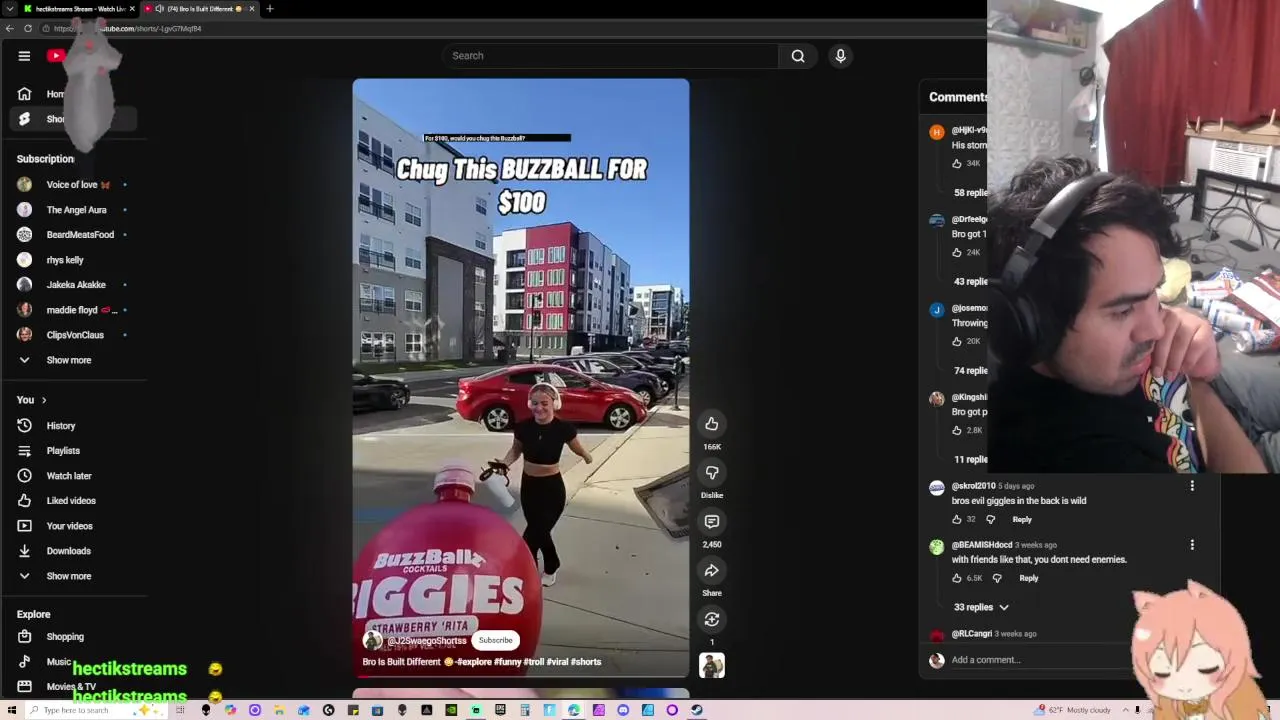Open the sound thumbnail beside the short

click(x=712, y=666)
